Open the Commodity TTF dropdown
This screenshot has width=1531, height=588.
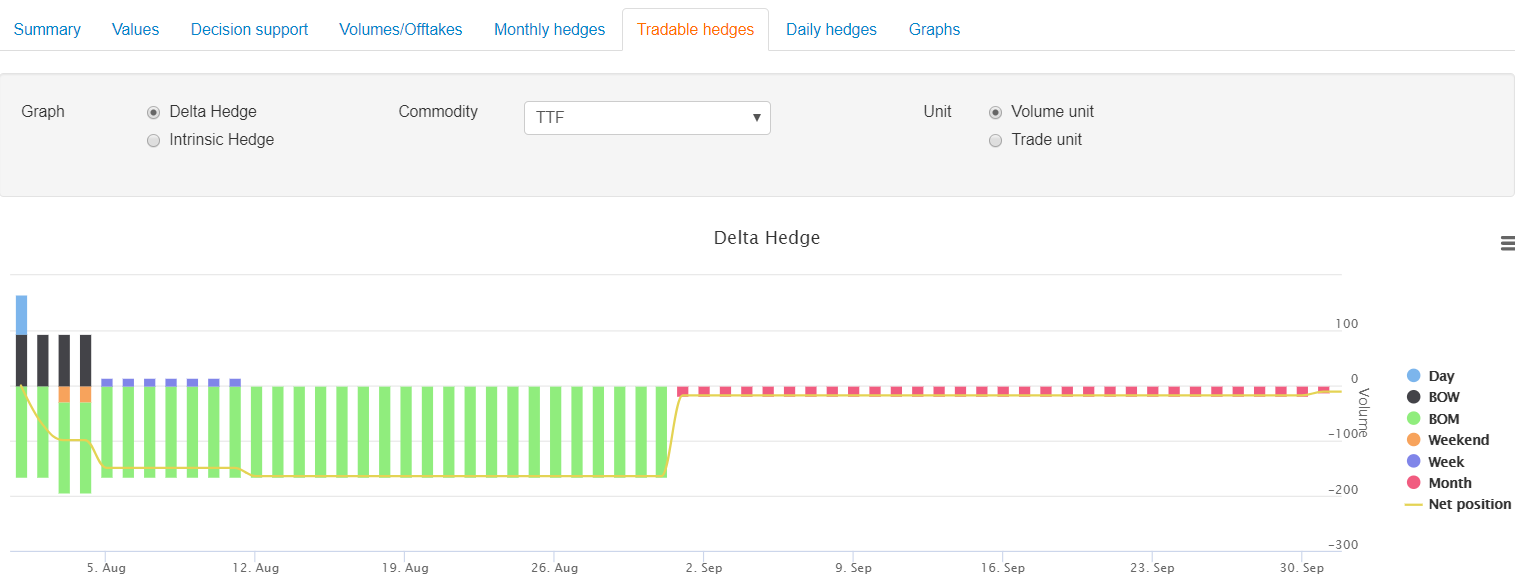(647, 118)
